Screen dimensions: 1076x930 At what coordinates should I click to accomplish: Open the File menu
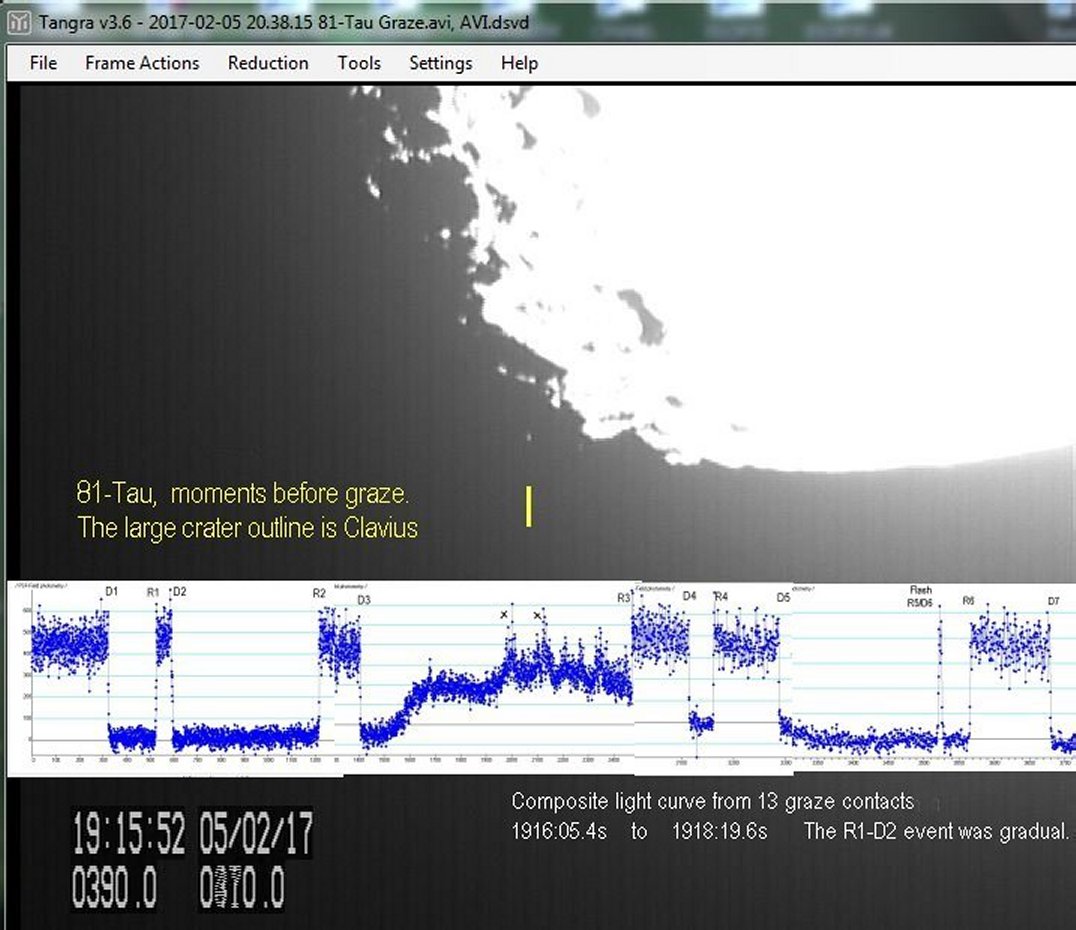[x=43, y=63]
